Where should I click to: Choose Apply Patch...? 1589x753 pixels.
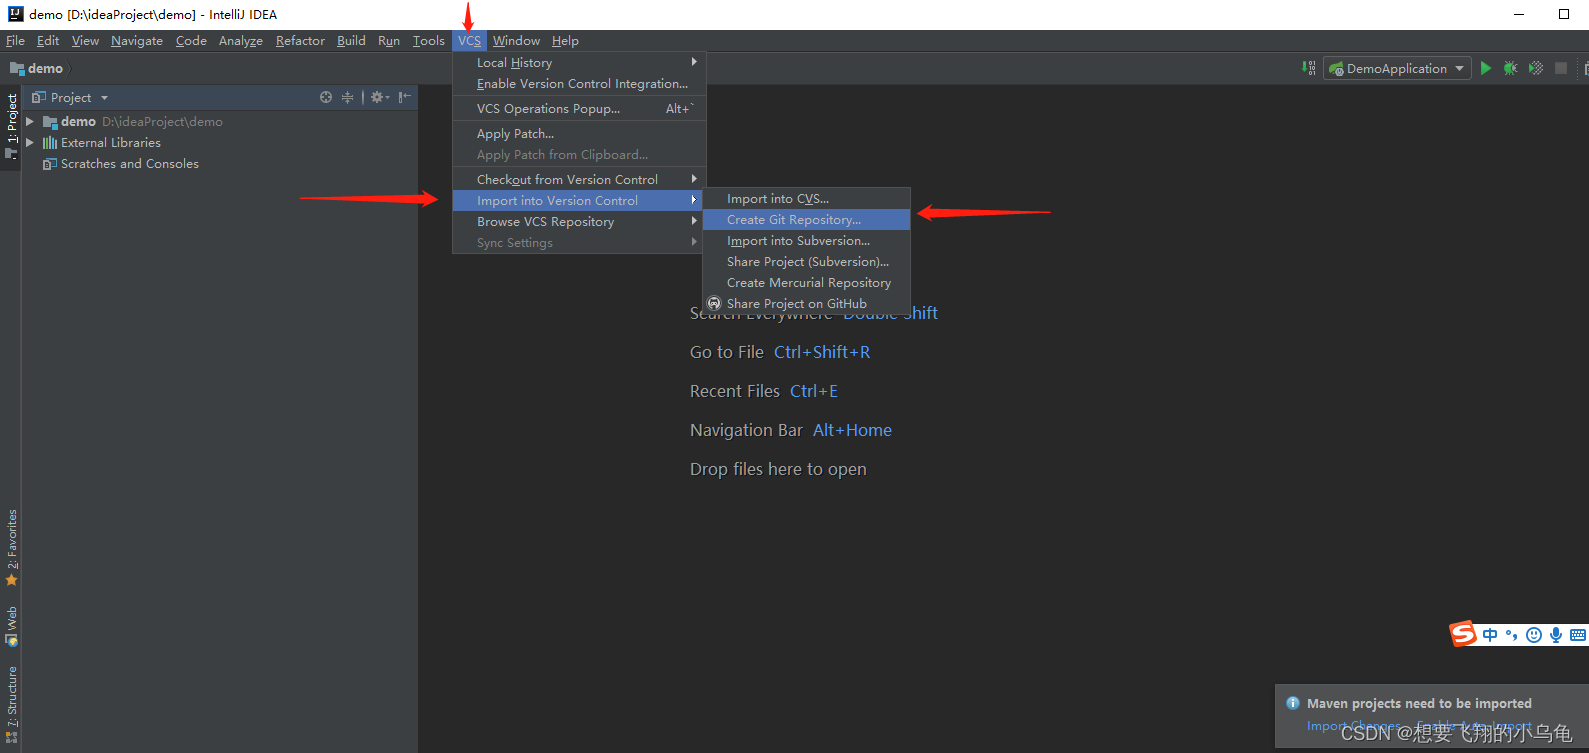[579, 134]
